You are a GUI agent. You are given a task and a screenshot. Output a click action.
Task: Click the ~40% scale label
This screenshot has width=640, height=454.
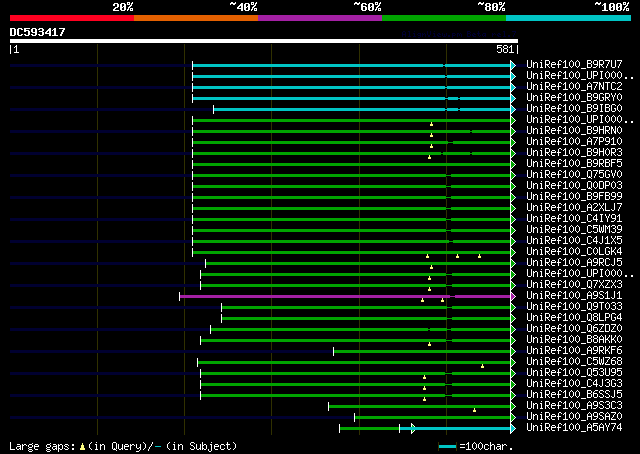click(243, 7)
